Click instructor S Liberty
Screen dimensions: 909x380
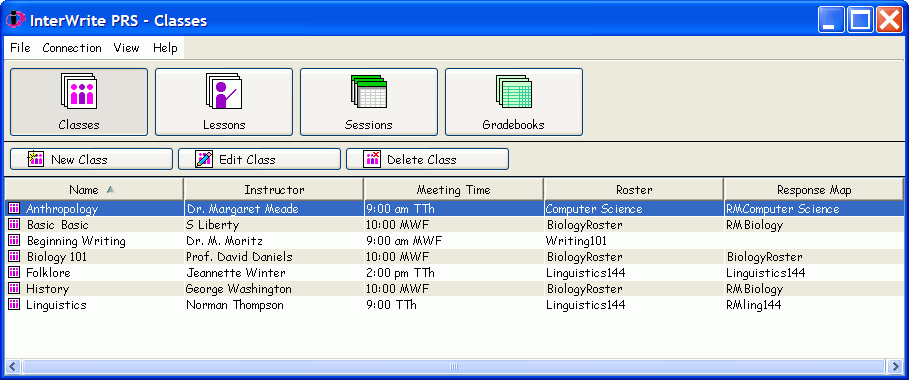pyautogui.click(x=212, y=225)
